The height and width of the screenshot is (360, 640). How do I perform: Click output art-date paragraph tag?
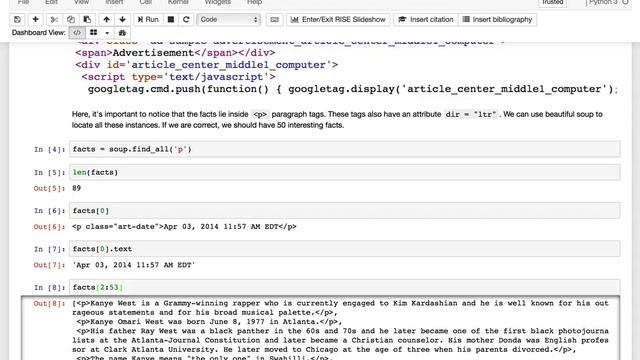pyautogui.click(x=184, y=227)
